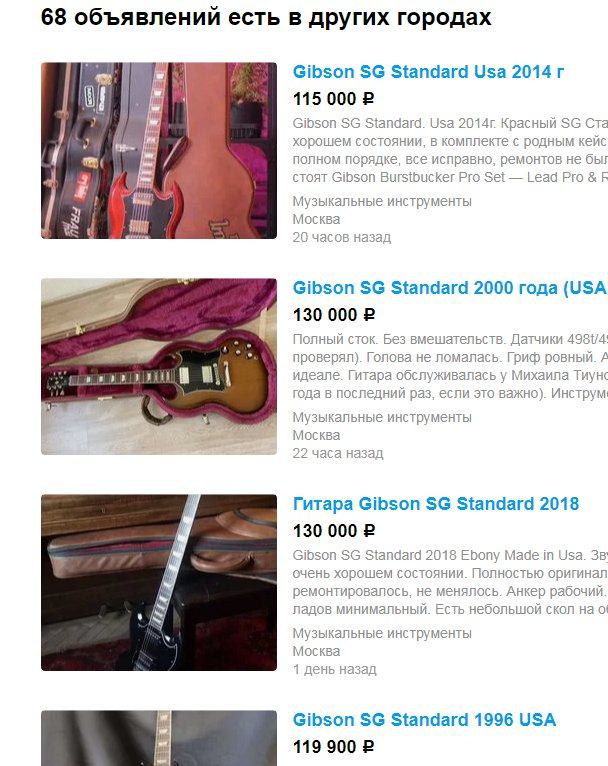Open Gibson SG Standard 2000 года listing title
This screenshot has width=608, height=766.
coord(450,288)
